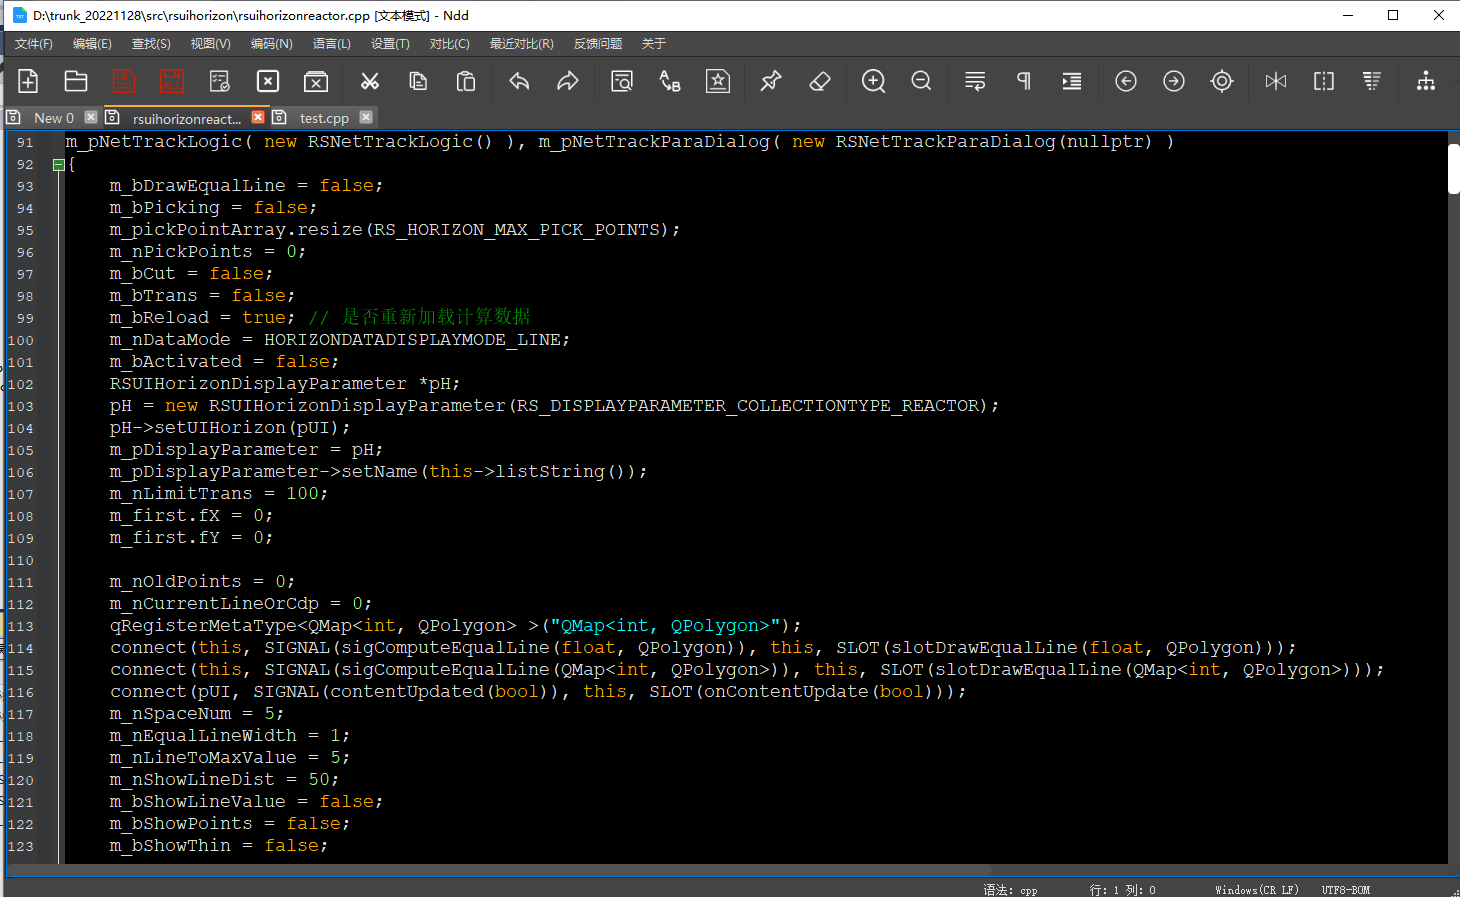
Task: Open the 文件(F) menu
Action: [34, 44]
